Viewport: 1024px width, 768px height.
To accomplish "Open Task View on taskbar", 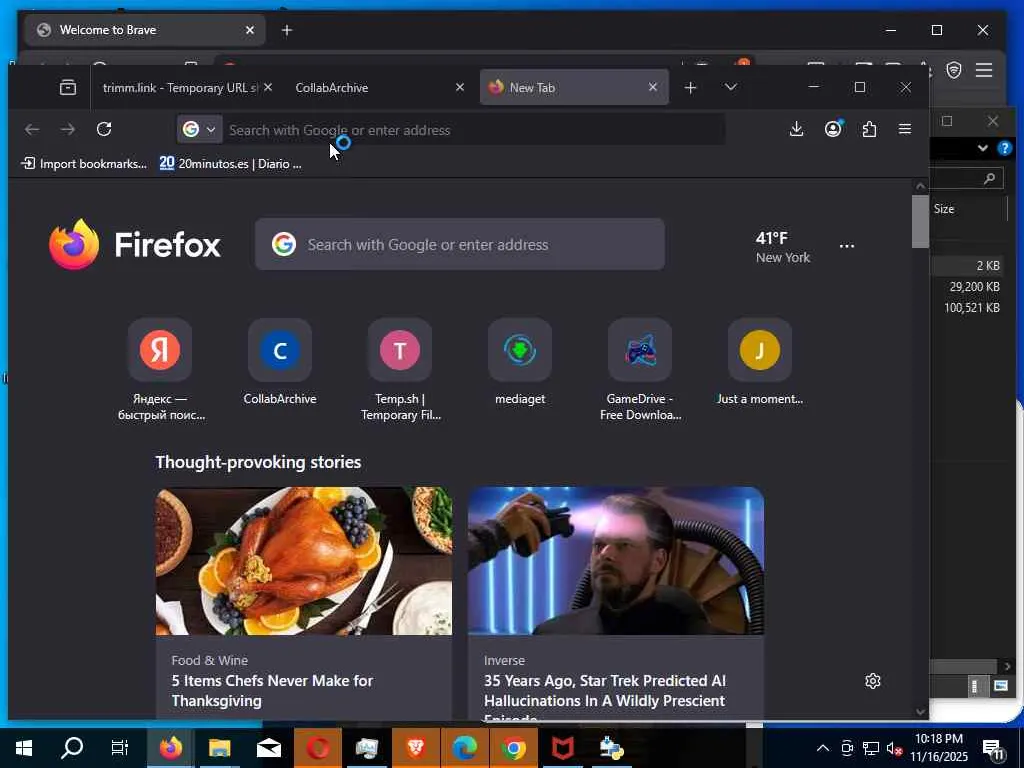I will point(120,748).
